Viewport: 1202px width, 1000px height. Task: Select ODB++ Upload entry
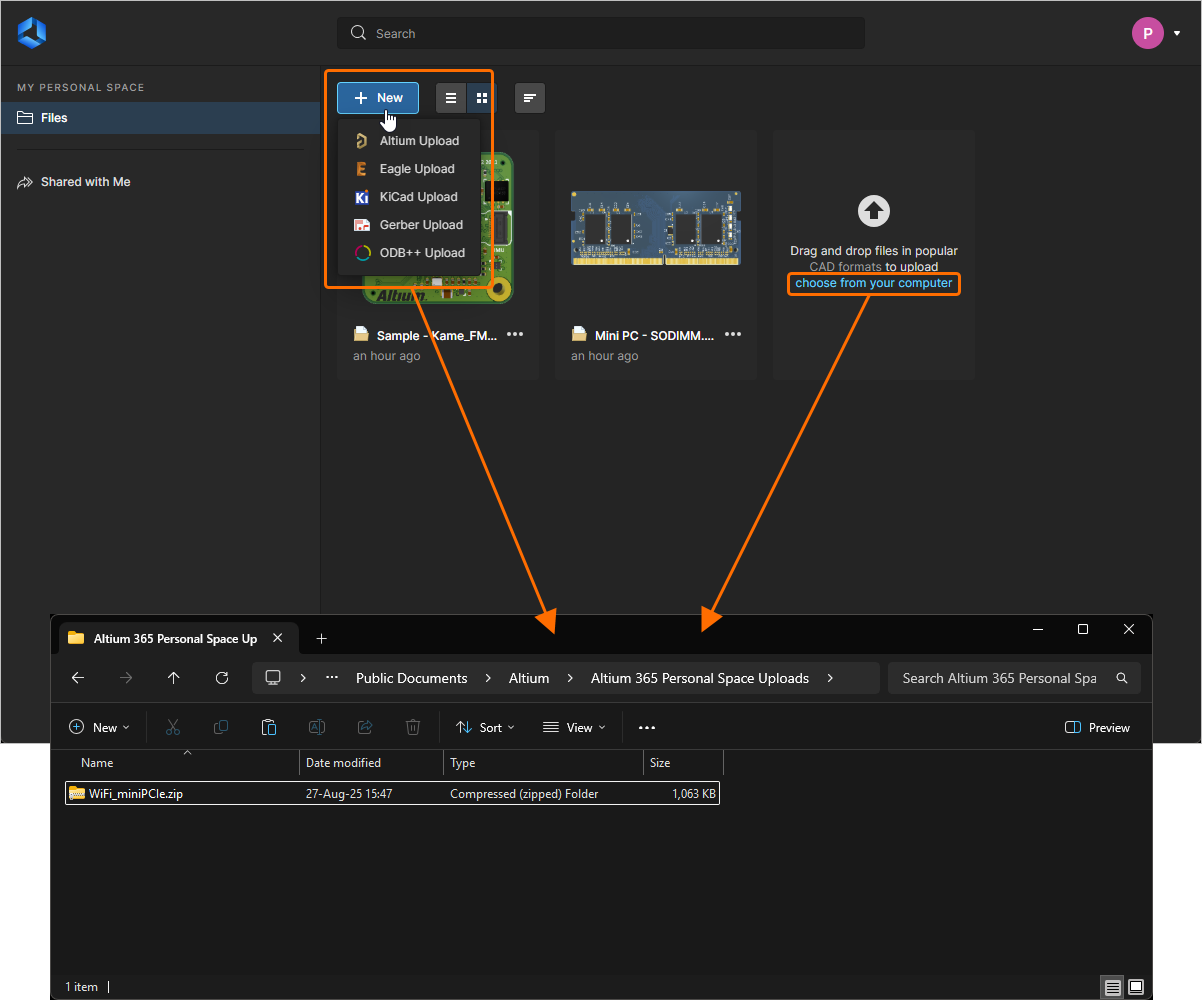click(421, 253)
